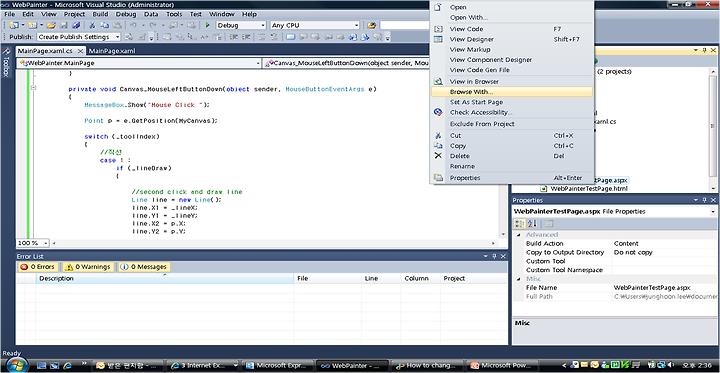The image size is (720, 373).
Task: Choose View Code in context menu
Action: (512, 28)
